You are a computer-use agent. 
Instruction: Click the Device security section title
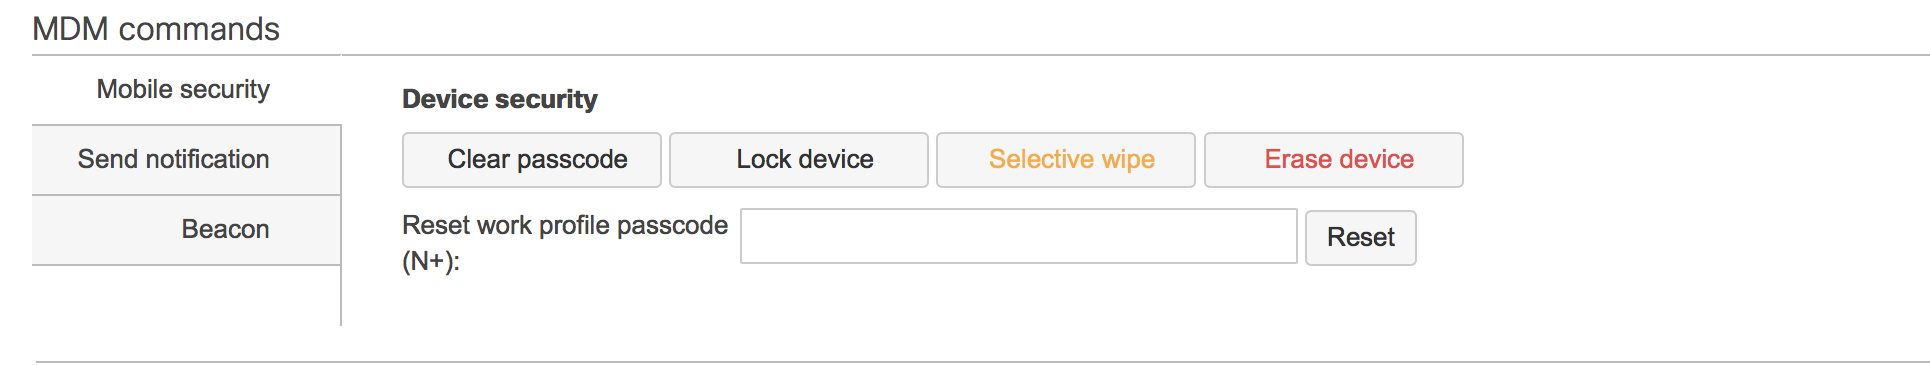pyautogui.click(x=500, y=99)
